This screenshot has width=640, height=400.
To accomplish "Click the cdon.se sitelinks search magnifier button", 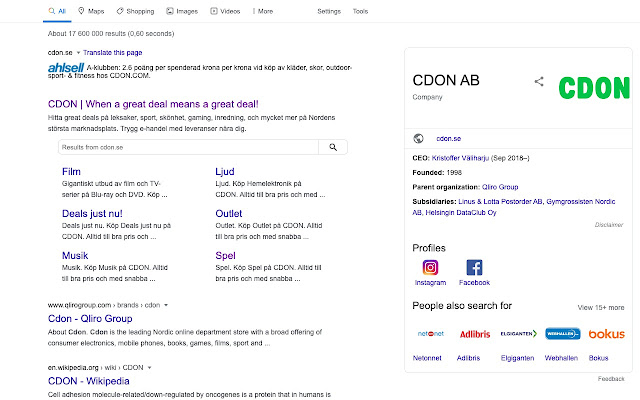I will coord(333,147).
